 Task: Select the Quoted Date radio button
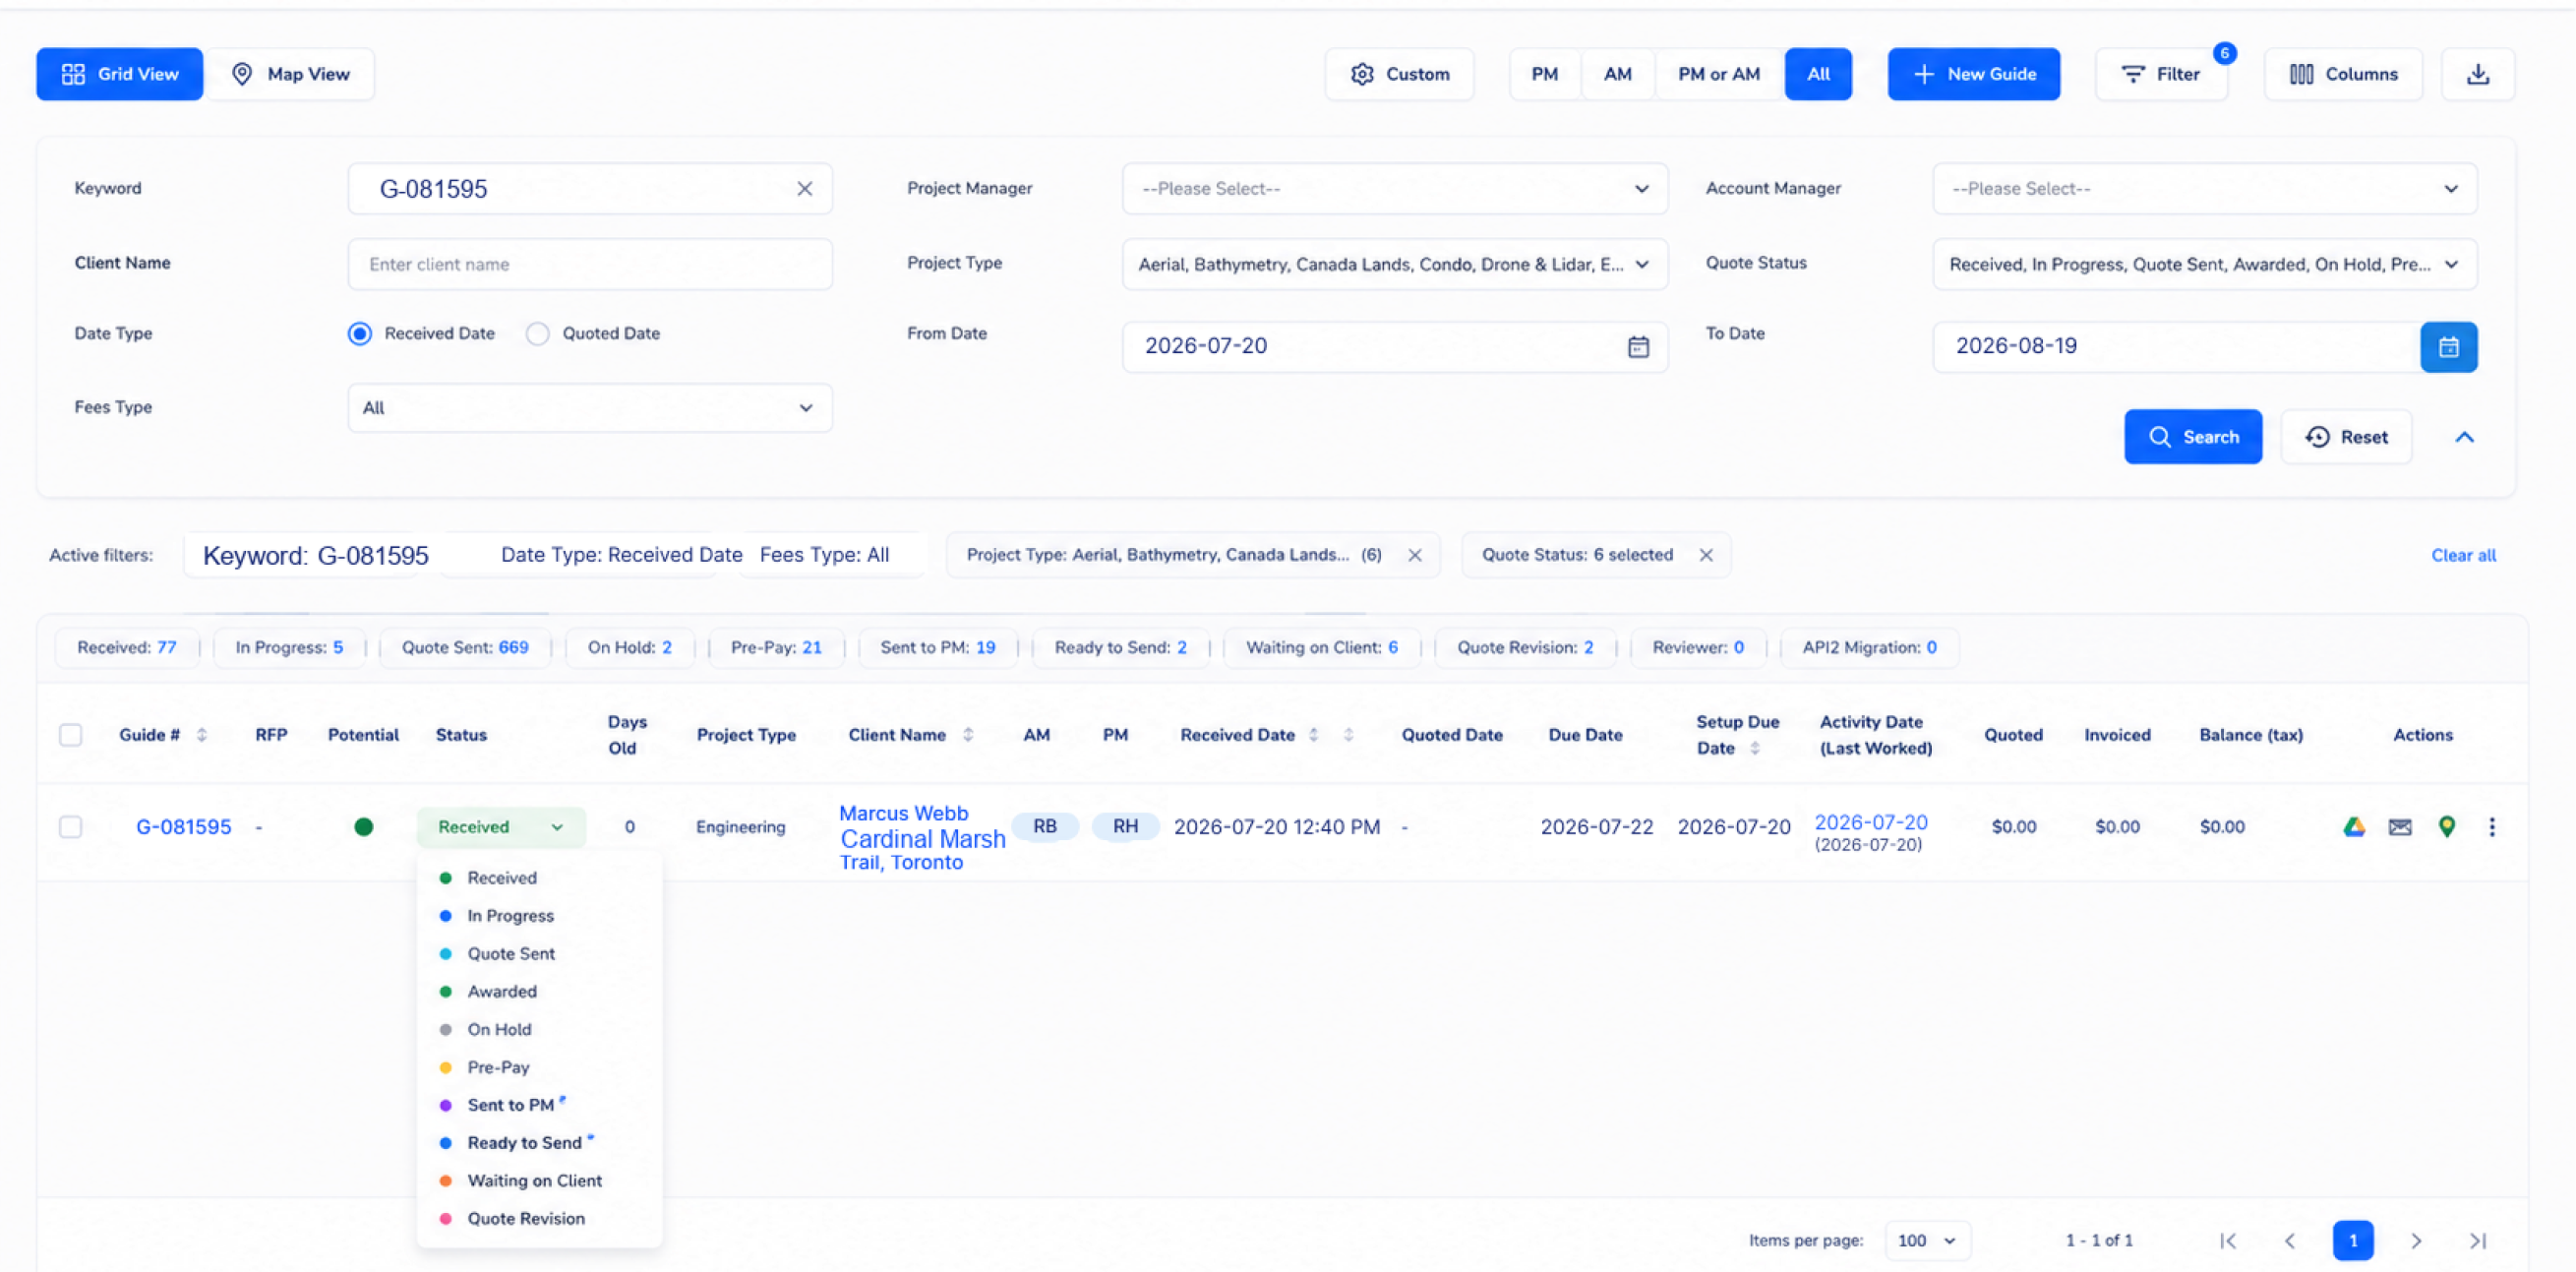point(537,334)
